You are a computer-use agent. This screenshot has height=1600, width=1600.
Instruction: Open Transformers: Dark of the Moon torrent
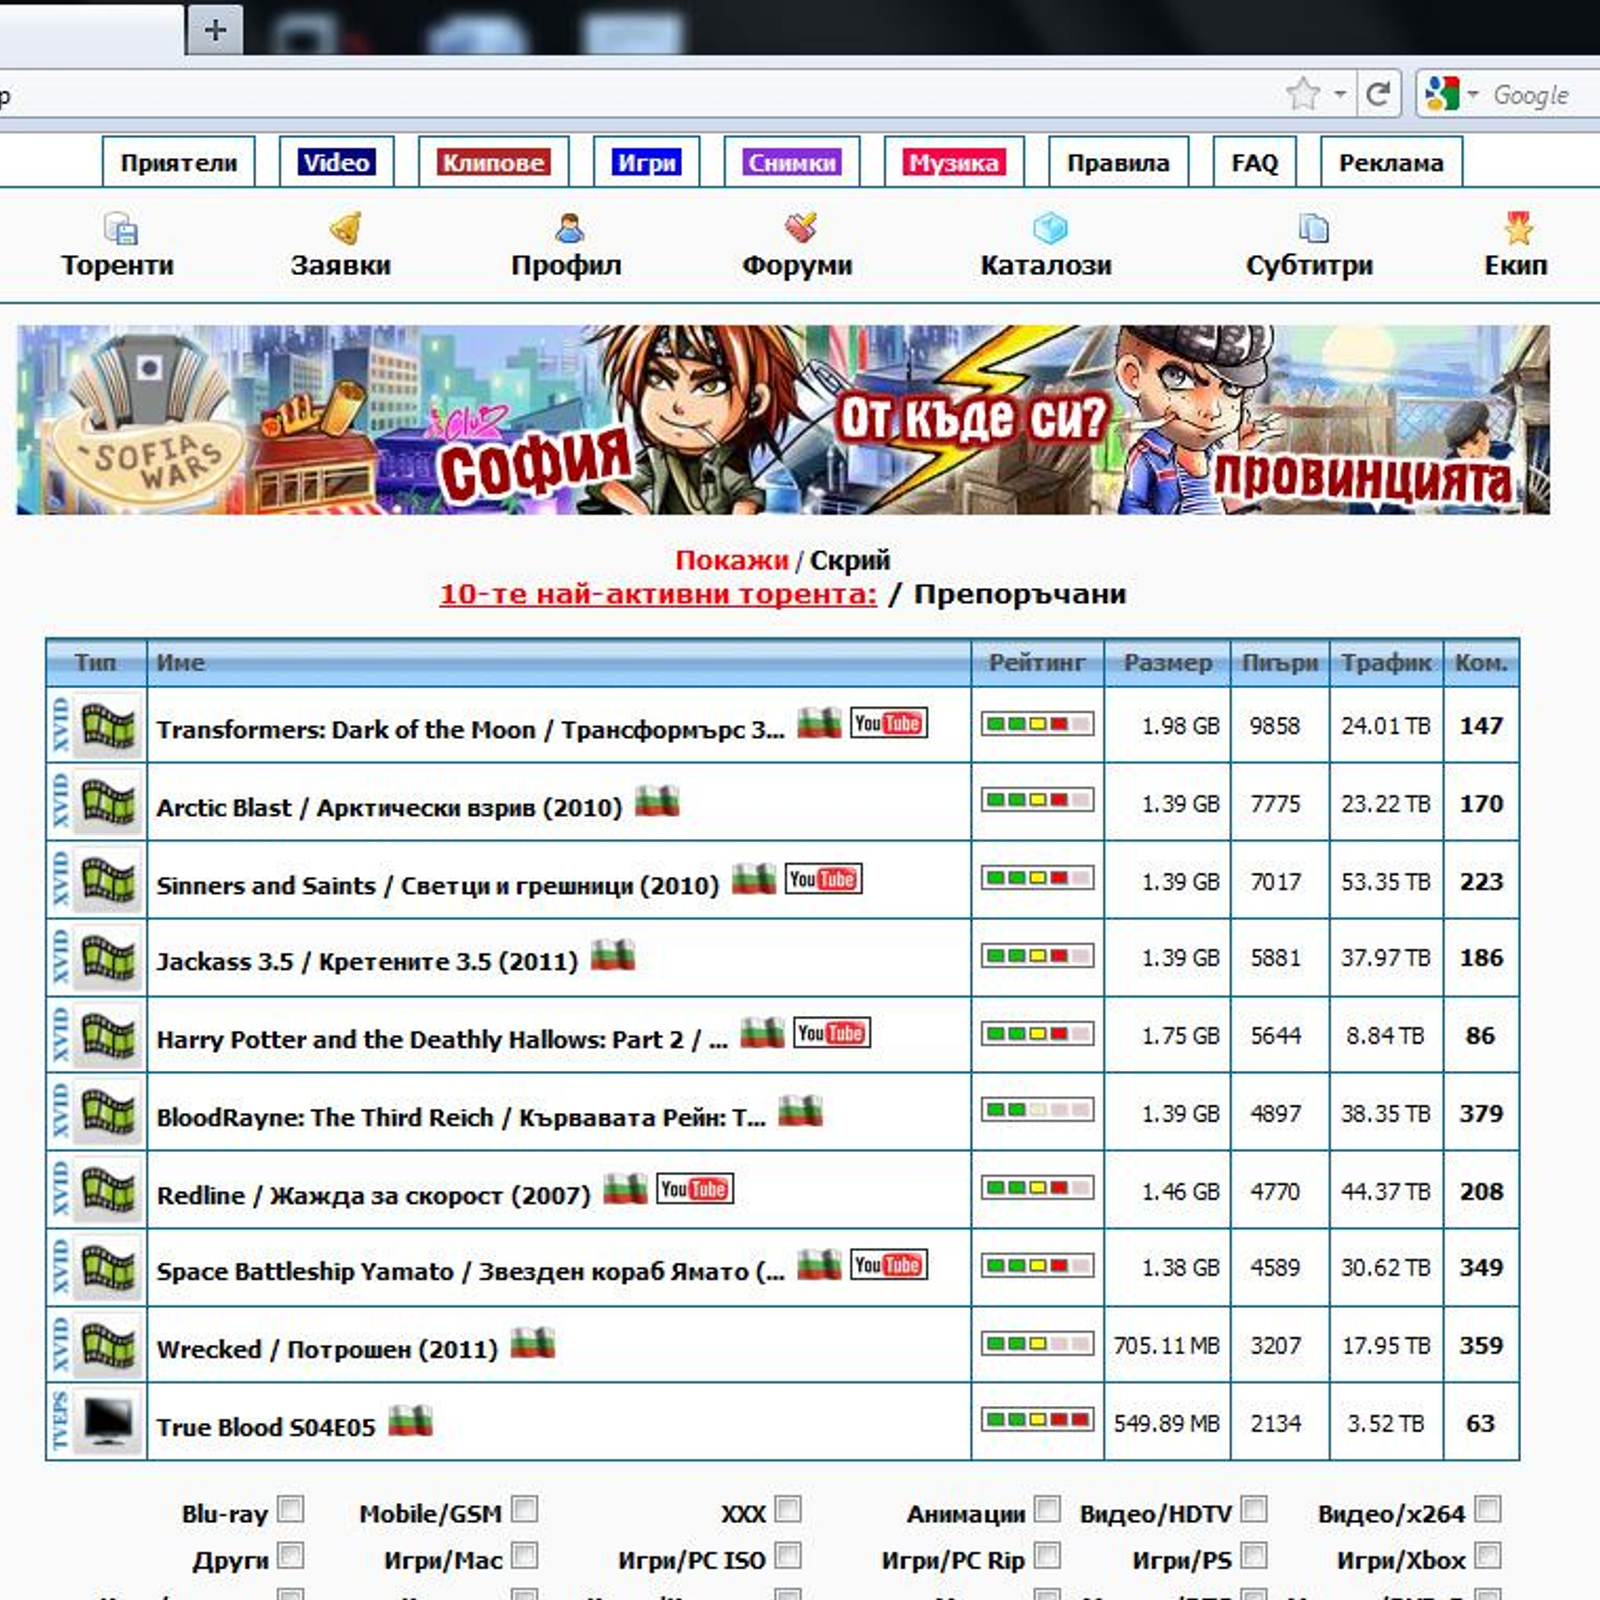coord(470,730)
